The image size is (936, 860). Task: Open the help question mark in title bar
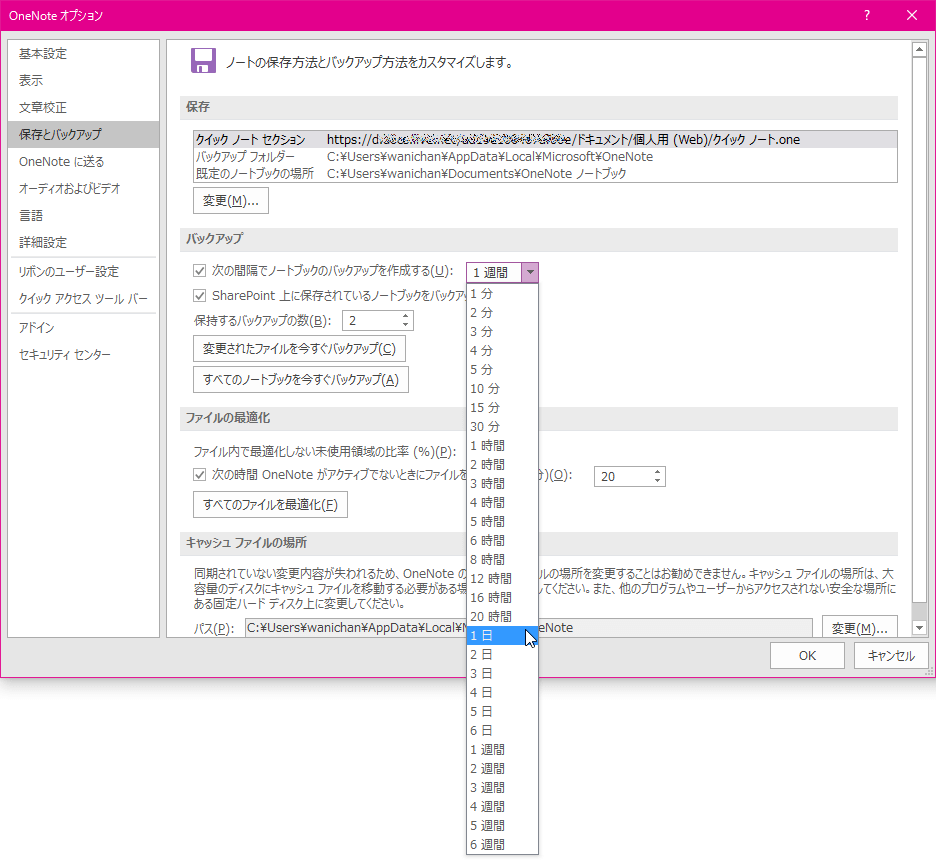[867, 16]
